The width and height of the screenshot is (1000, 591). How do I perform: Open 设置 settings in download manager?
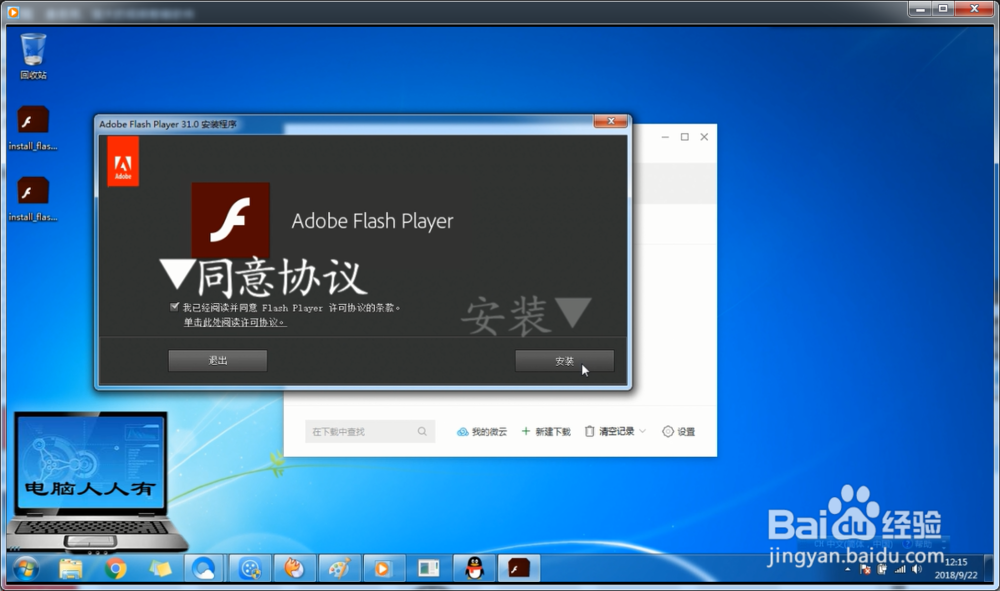pos(679,432)
